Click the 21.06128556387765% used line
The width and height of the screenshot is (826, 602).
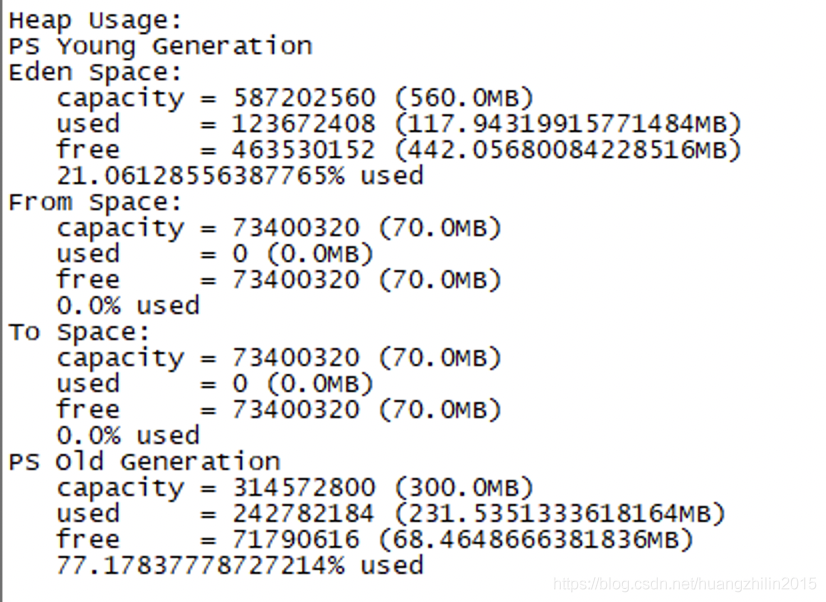240,176
